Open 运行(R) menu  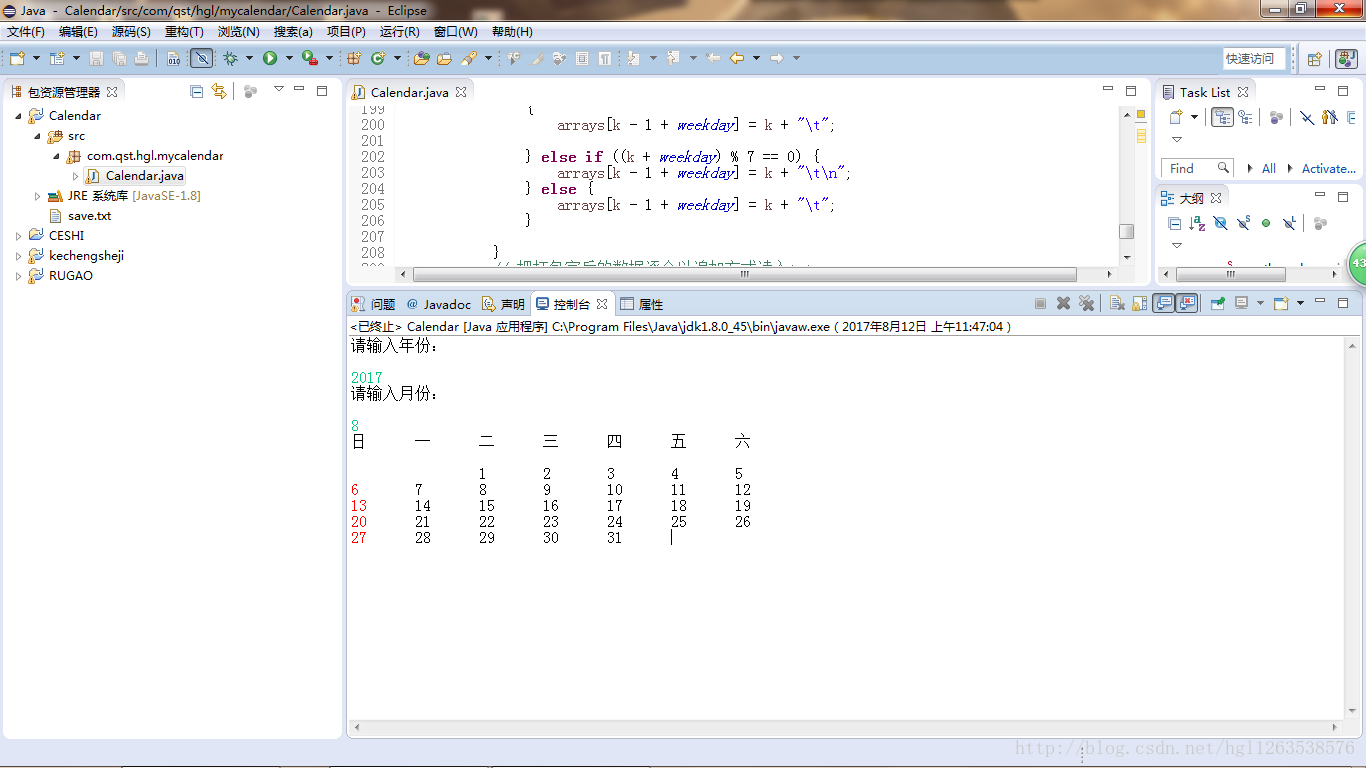click(x=400, y=32)
